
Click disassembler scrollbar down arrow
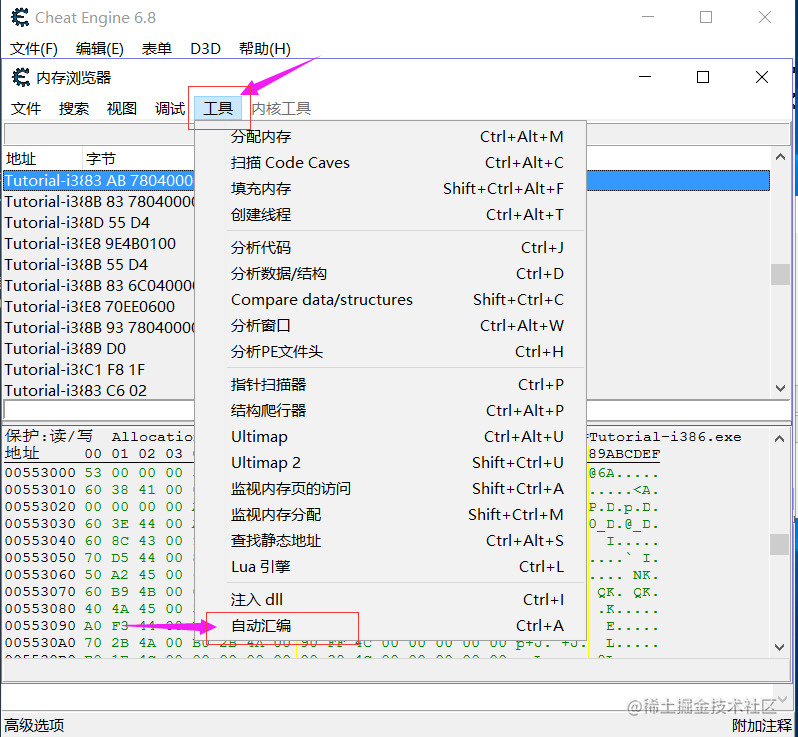point(780,388)
